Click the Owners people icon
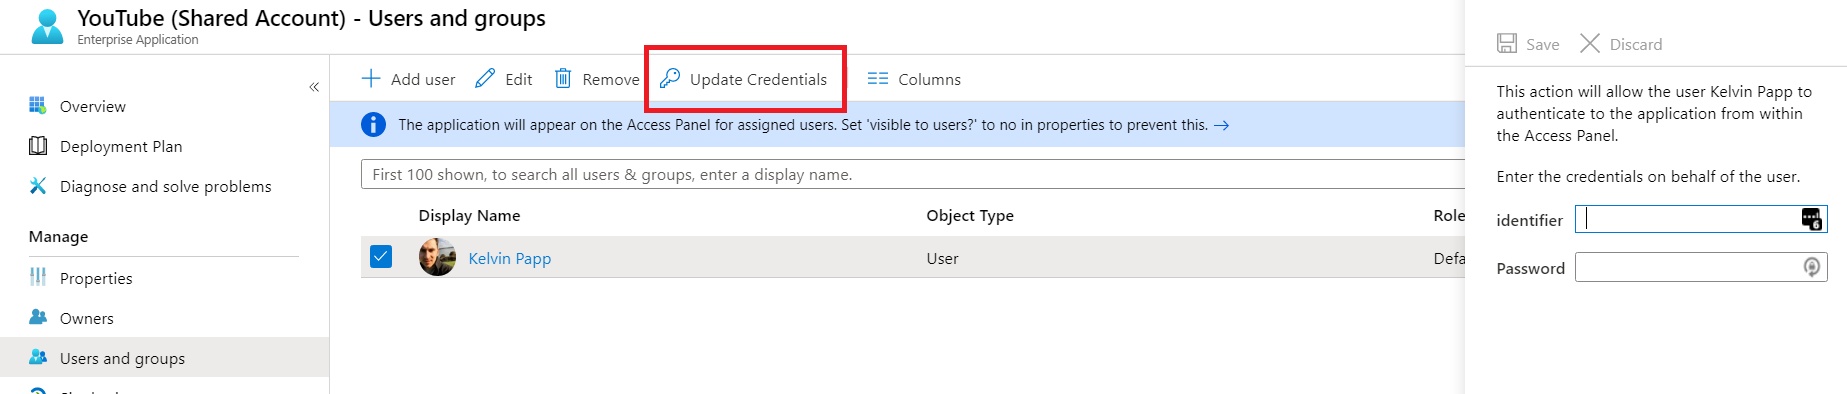The width and height of the screenshot is (1847, 394). pyautogui.click(x=38, y=317)
